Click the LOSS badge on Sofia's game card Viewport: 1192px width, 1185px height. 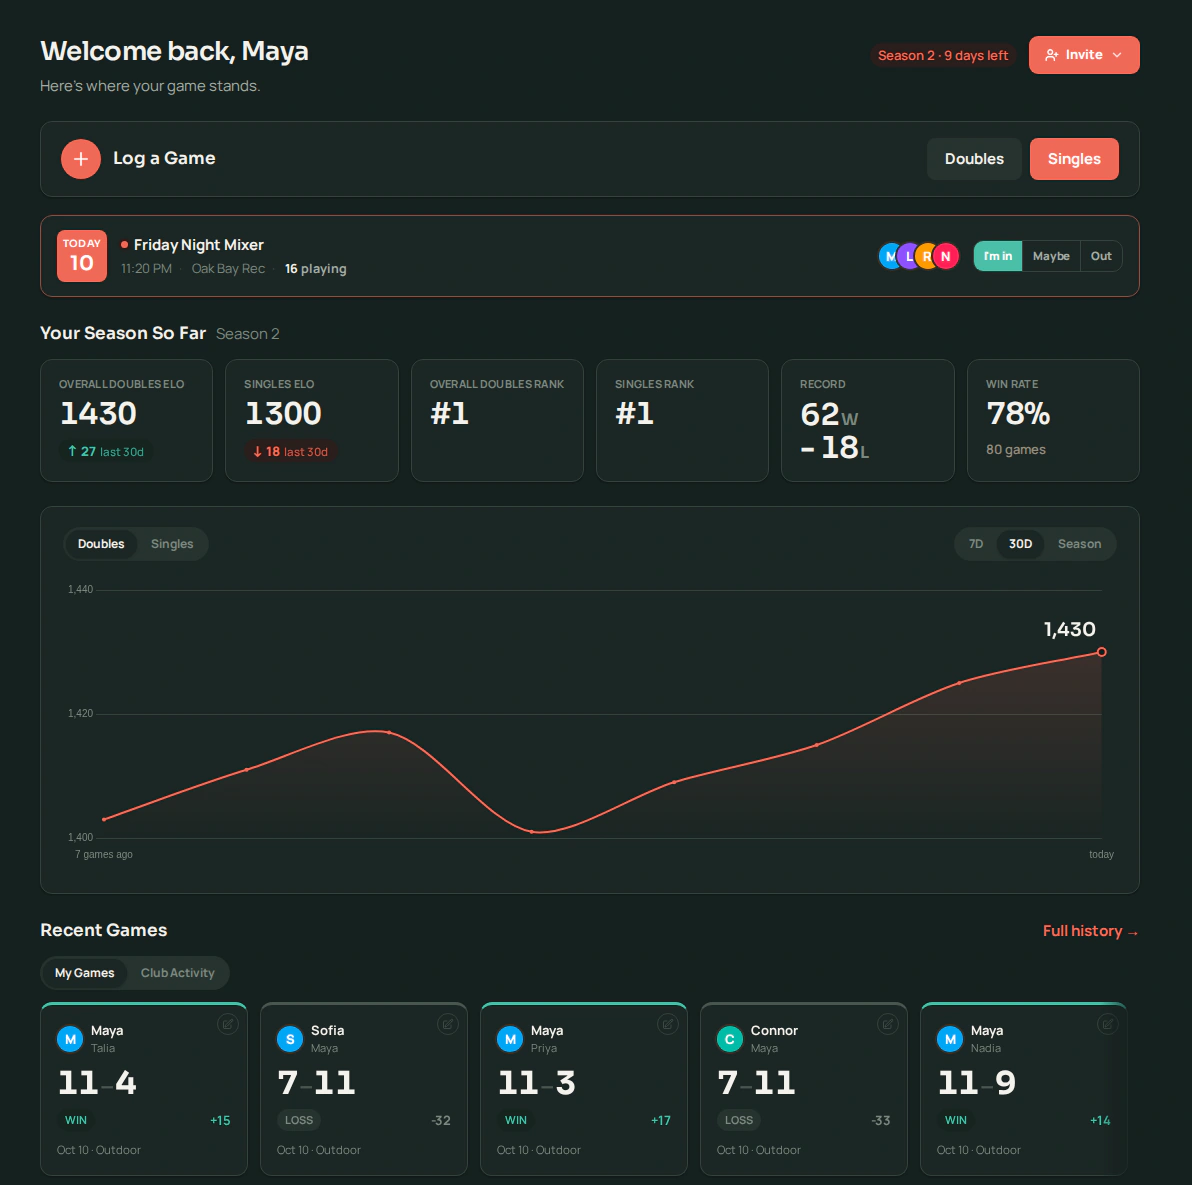299,1120
